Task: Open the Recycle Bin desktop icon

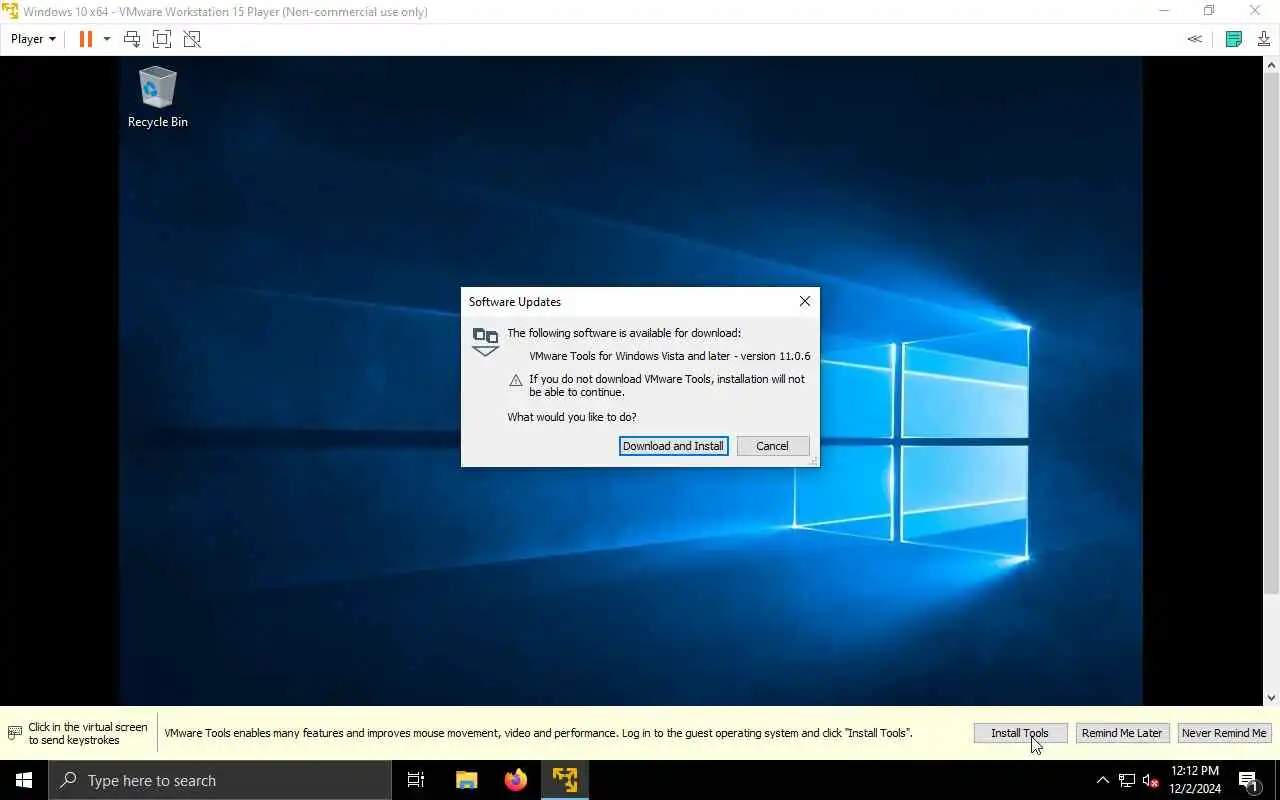Action: coord(157,97)
